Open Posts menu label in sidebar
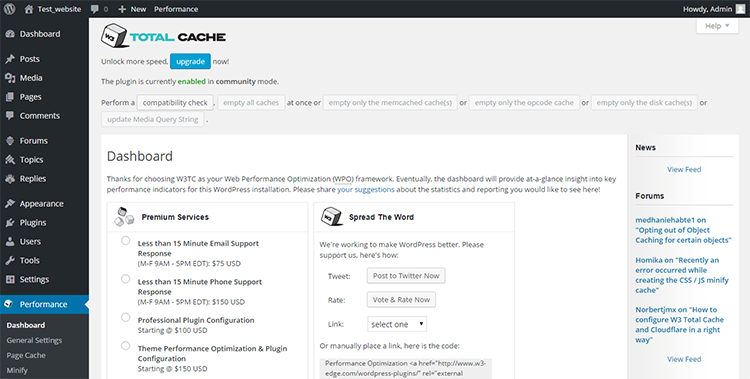The width and height of the screenshot is (750, 379). [x=30, y=59]
